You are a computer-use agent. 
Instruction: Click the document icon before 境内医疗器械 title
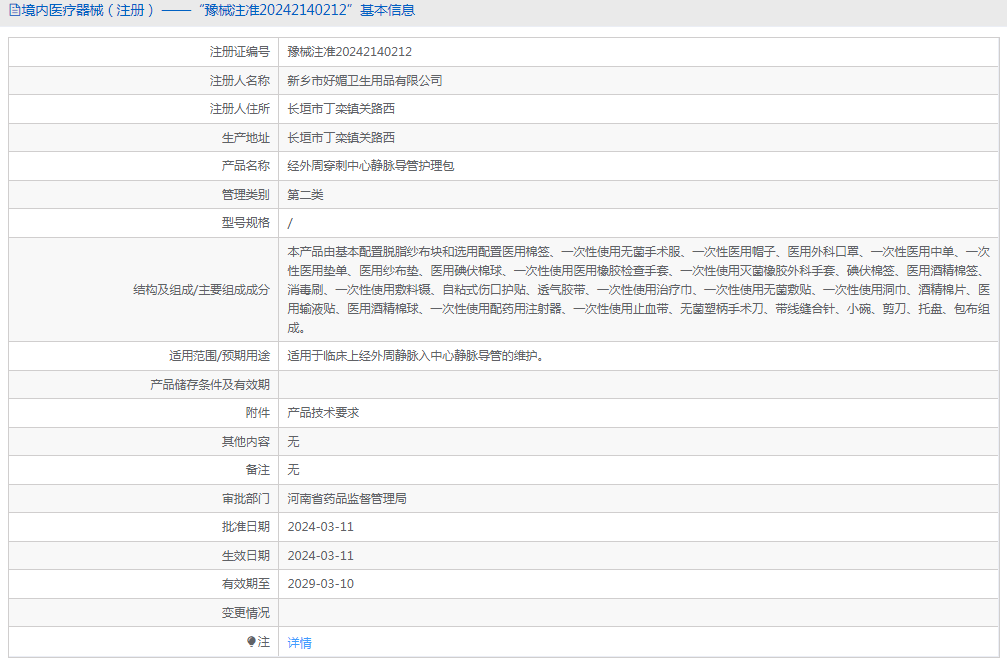tap(14, 10)
